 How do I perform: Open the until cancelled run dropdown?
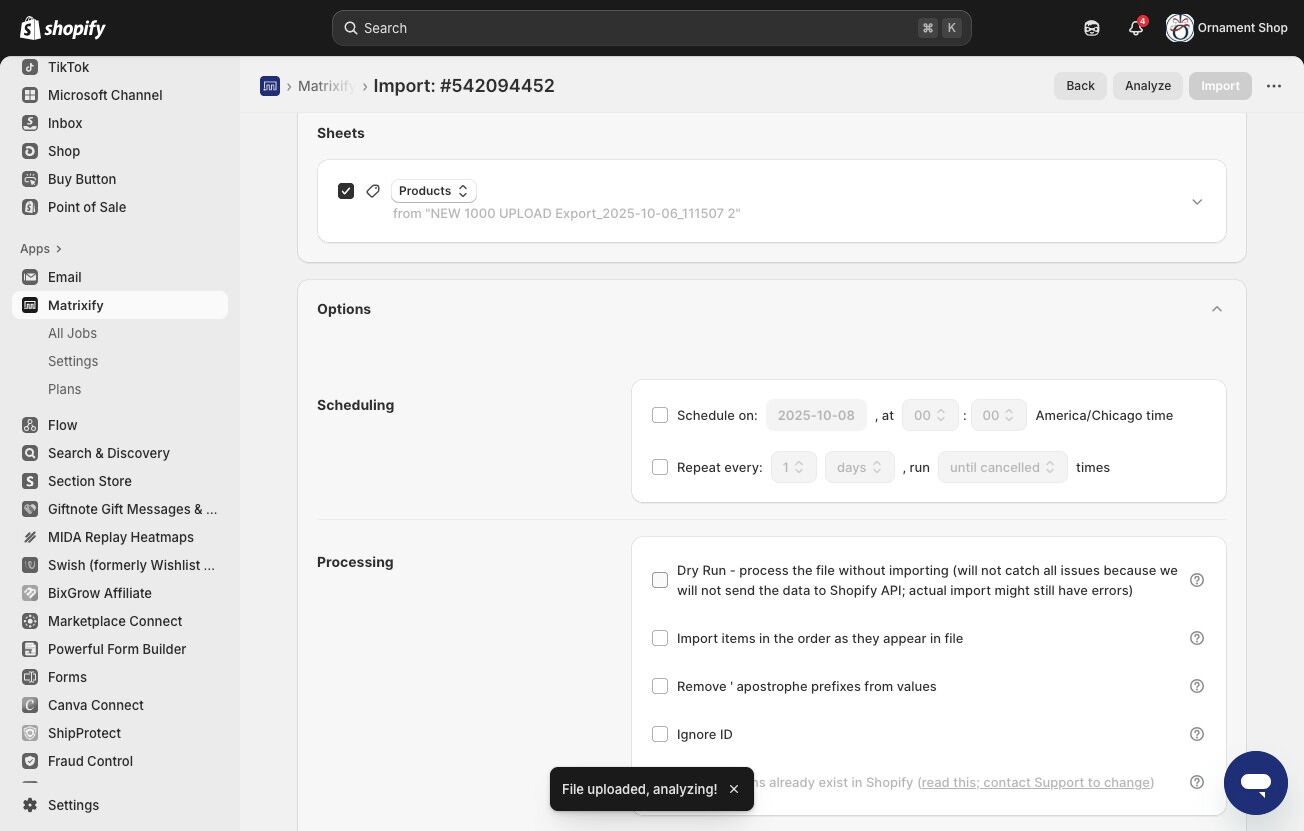[x=1003, y=467]
